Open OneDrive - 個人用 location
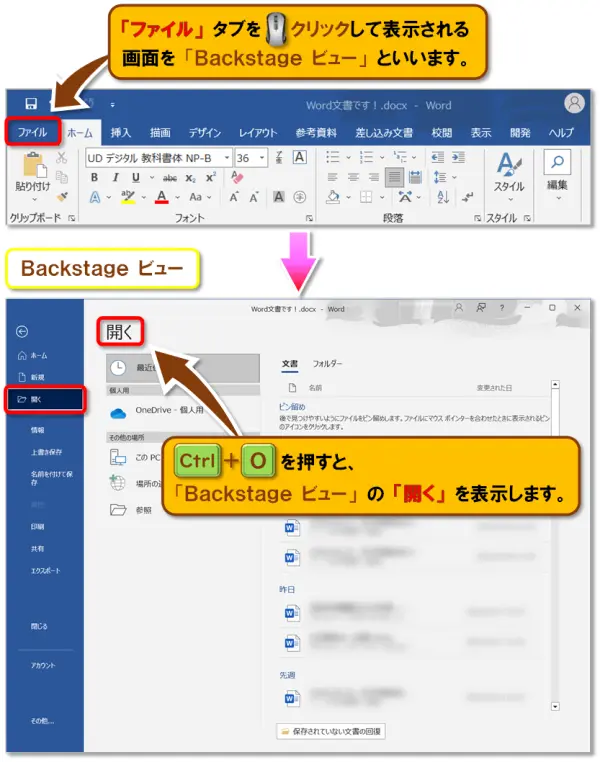This screenshot has width=600, height=762. click(182, 412)
